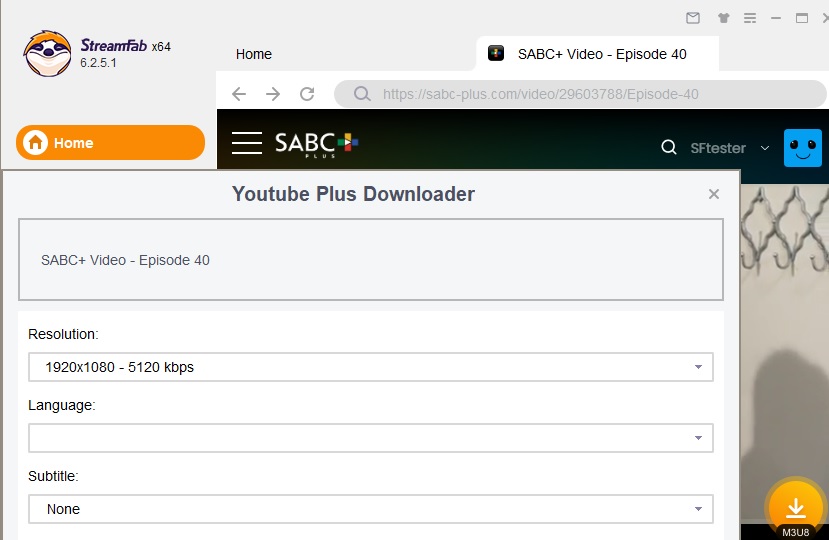
Task: Open the Resolution dropdown
Action: 371,367
